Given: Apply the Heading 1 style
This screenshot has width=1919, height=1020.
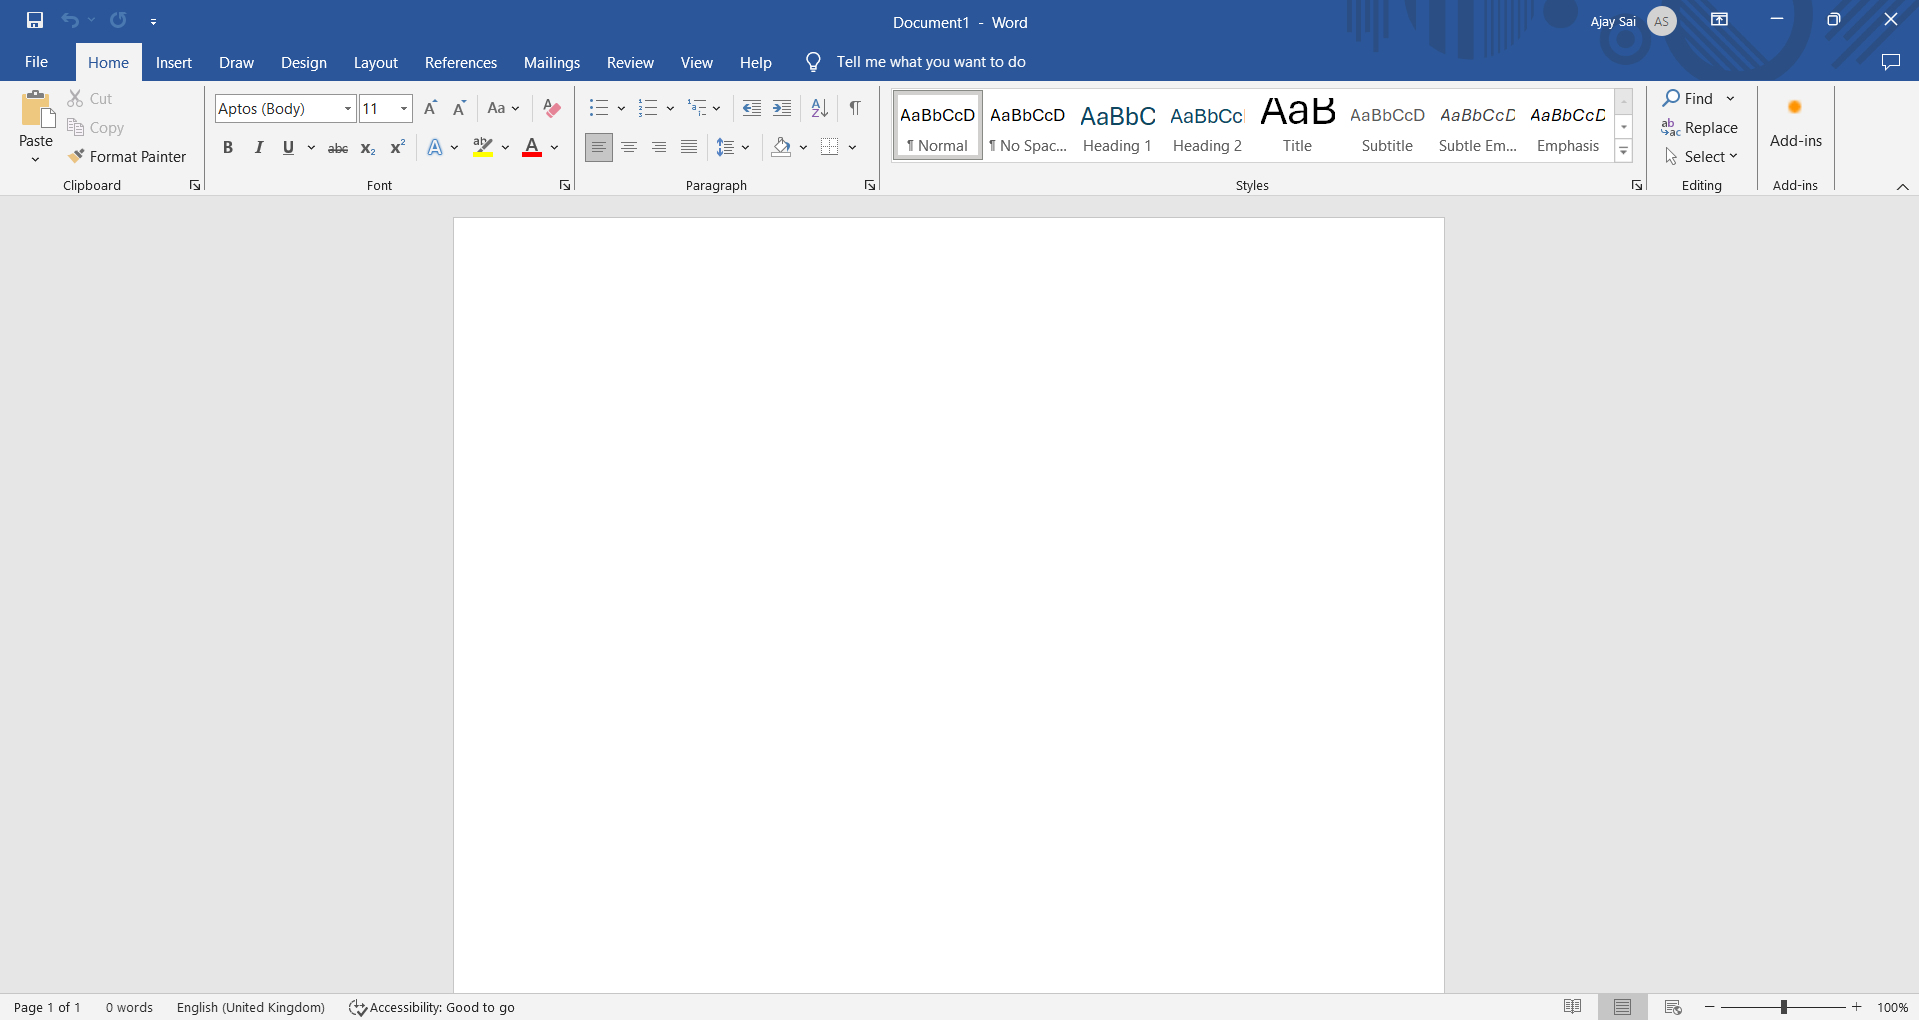Looking at the screenshot, I should point(1117,126).
